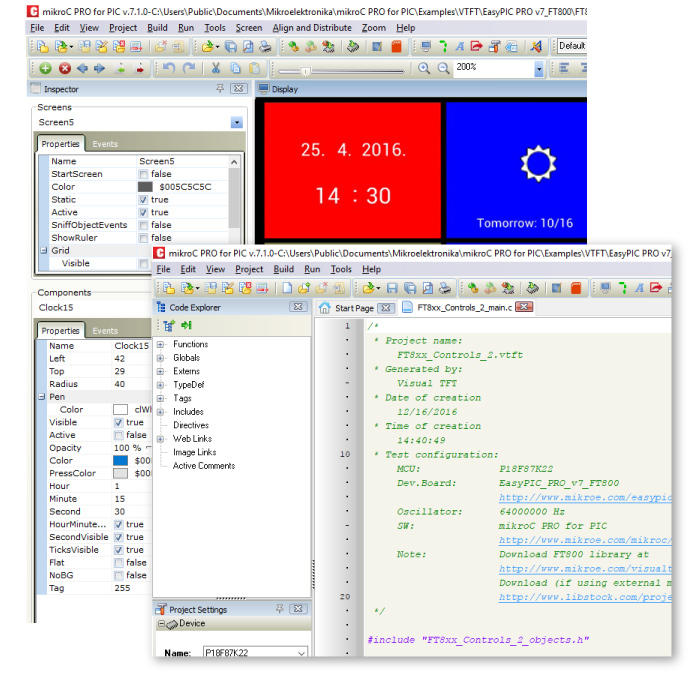Viewport: 692px width, 681px height.
Task: Switch to FT8xx_Controls_2_main.c tab
Action: pyautogui.click(x=464, y=308)
